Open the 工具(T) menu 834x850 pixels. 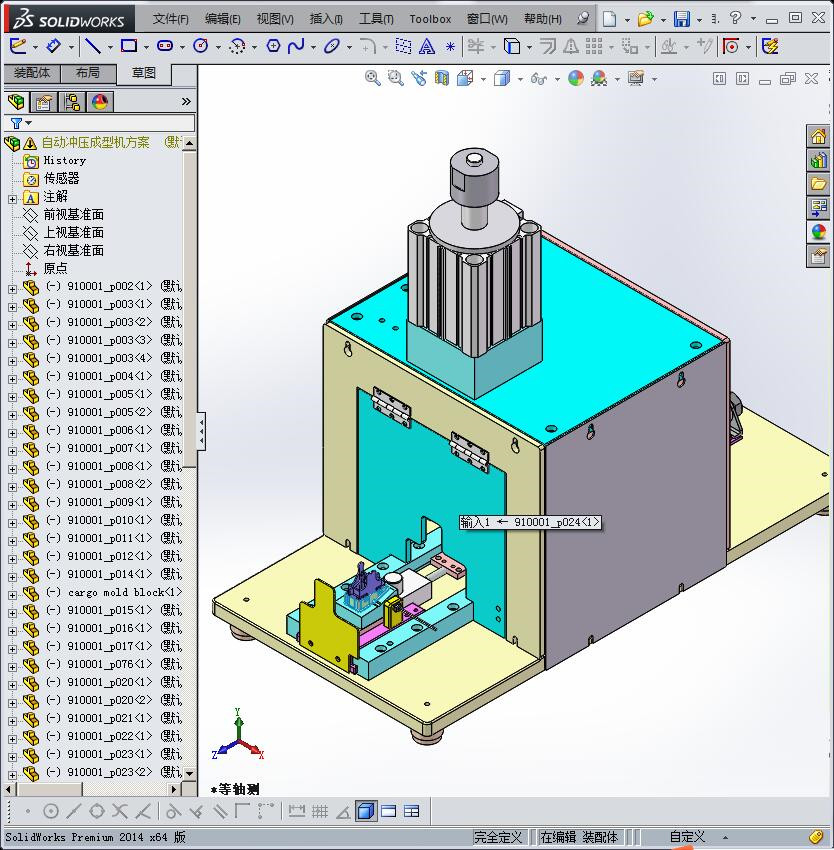[376, 19]
